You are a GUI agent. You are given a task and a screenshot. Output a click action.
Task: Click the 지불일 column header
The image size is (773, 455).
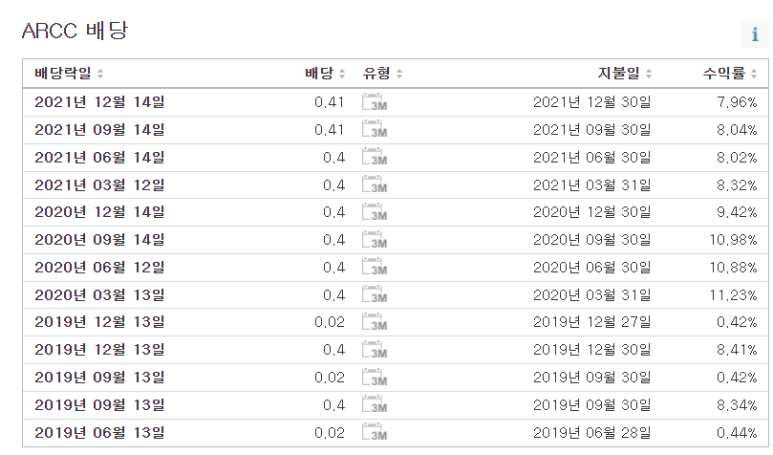[619, 73]
